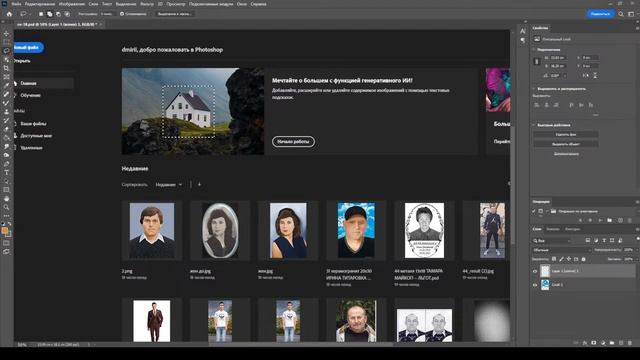
Task: Click the delete layer trash icon
Action: click(x=630, y=343)
